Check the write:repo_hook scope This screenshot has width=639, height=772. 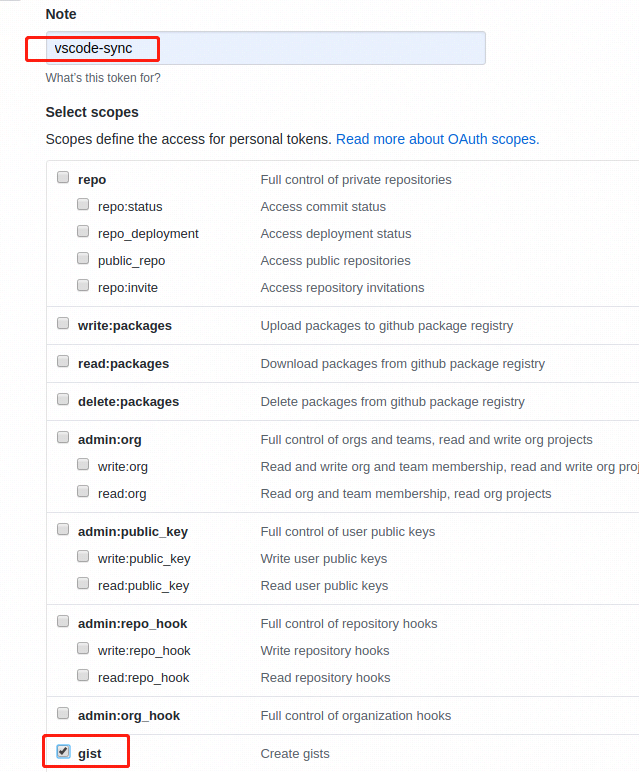(x=83, y=649)
